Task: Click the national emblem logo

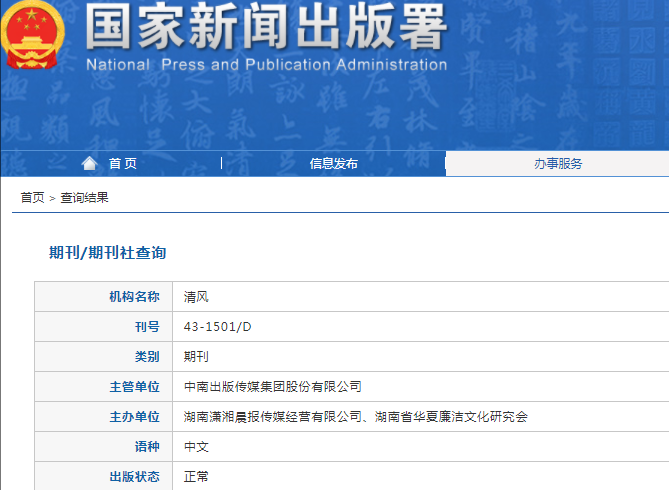Action: click(34, 36)
